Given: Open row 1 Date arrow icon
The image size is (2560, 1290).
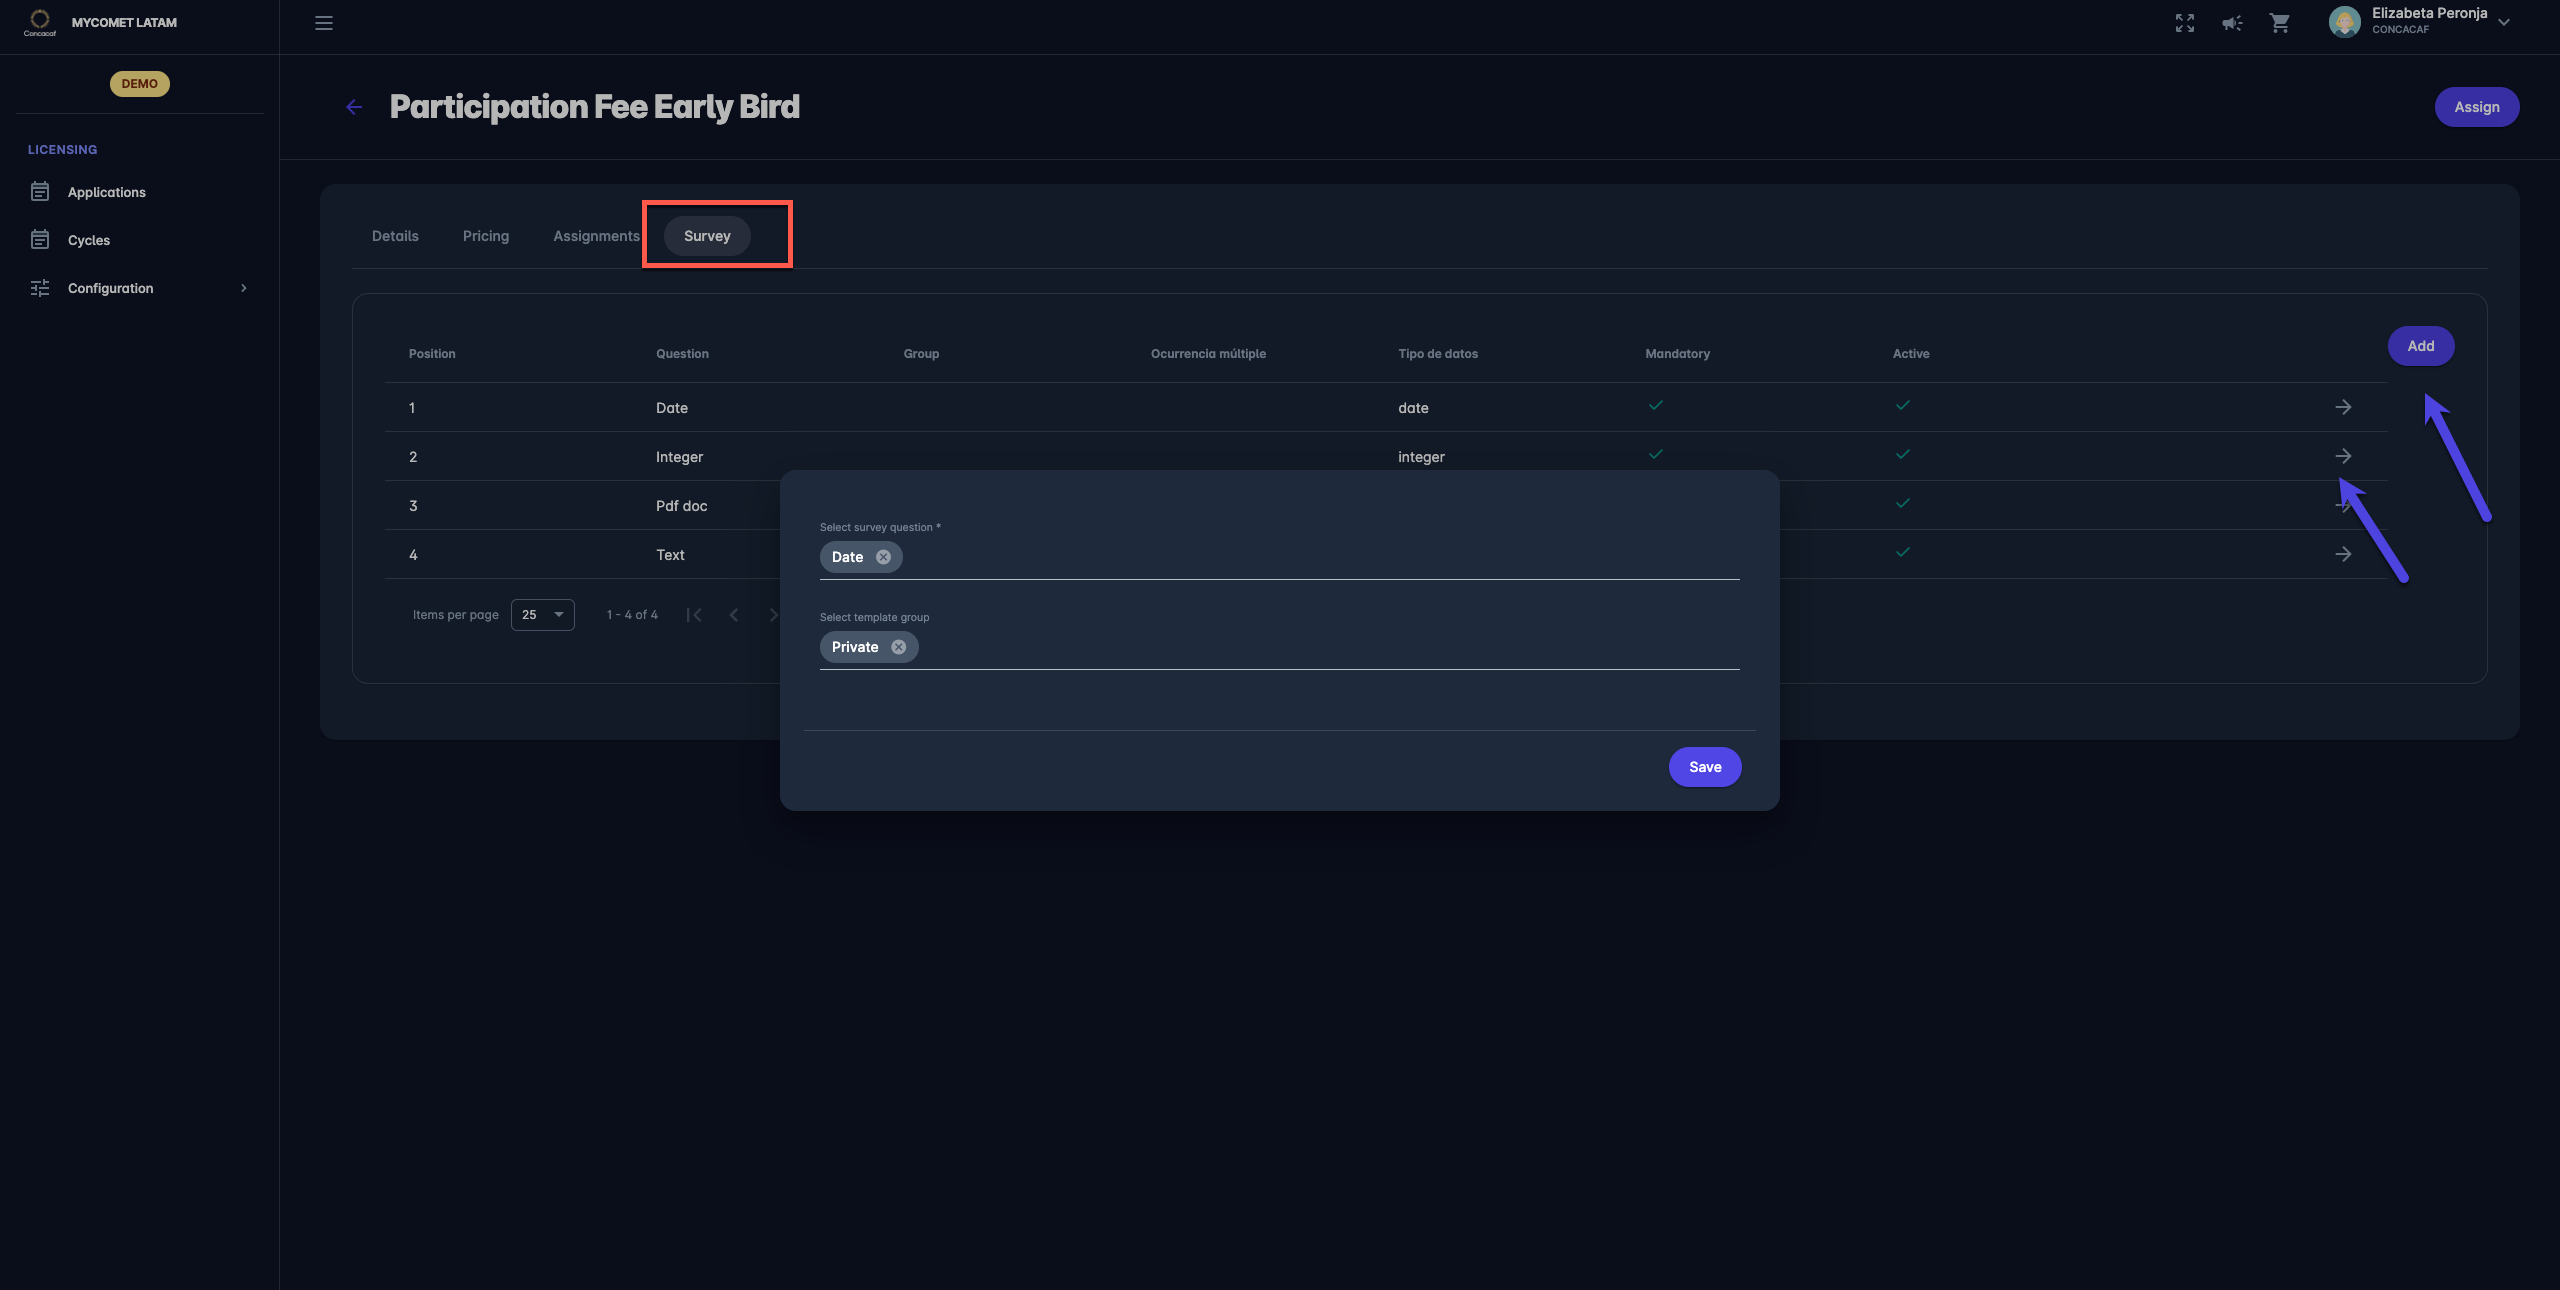Looking at the screenshot, I should click(2343, 407).
